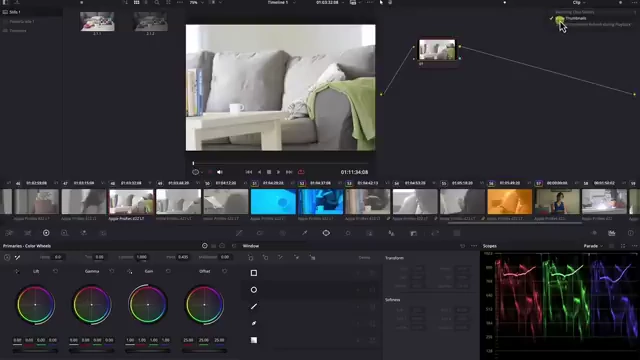
Task: Open viewer overlay mode dropdown
Action: click(x=197, y=172)
